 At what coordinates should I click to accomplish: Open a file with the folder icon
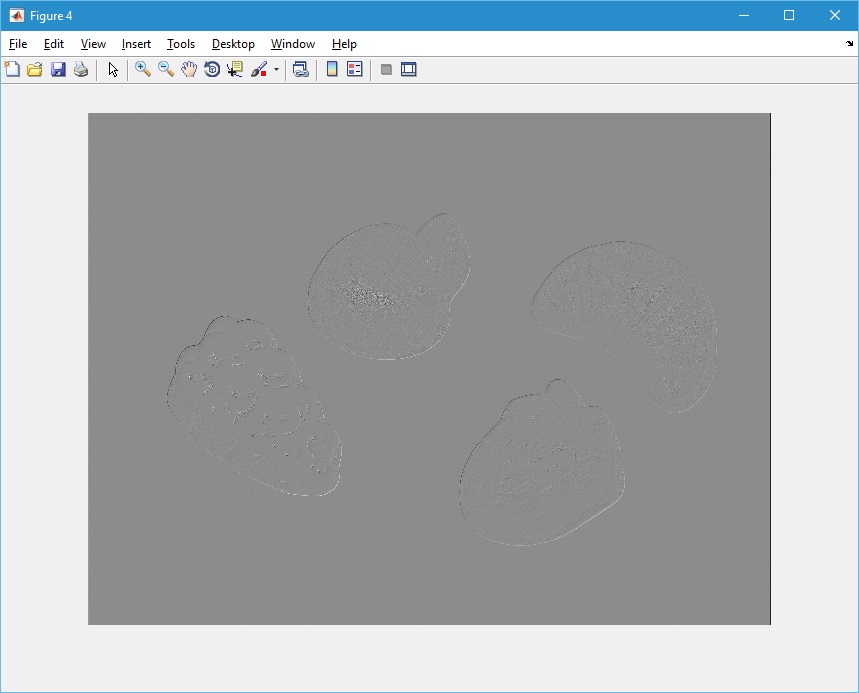coord(35,69)
